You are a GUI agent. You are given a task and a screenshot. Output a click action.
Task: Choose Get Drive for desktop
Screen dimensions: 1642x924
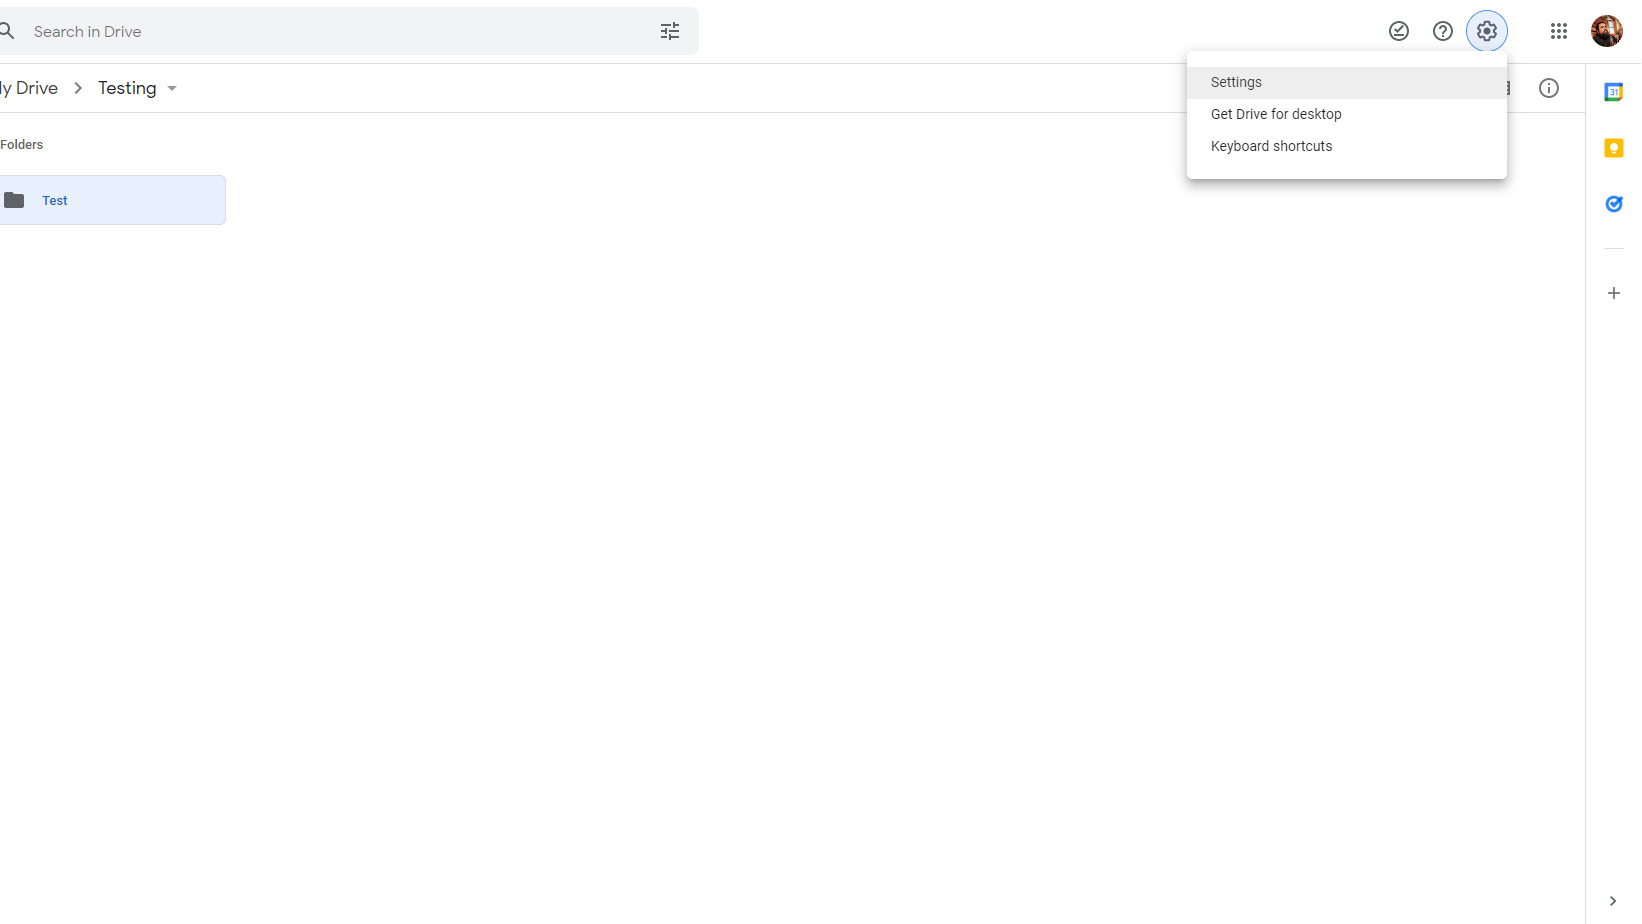[x=1347, y=114]
